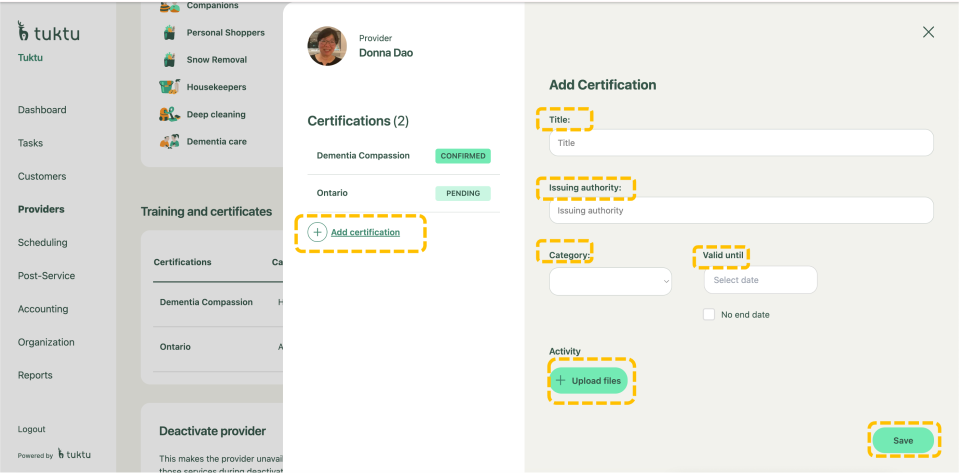Screen dimensions: 960x473
Task: Open the Dashboard menu item
Action: (x=42, y=110)
